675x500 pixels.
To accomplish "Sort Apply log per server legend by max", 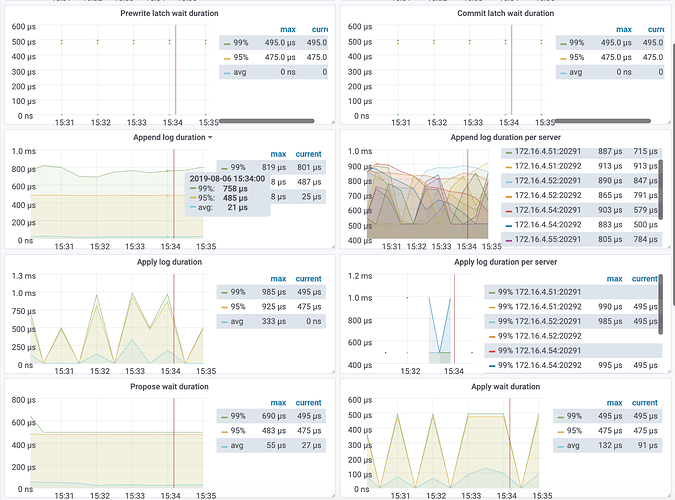I will pyautogui.click(x=614, y=279).
